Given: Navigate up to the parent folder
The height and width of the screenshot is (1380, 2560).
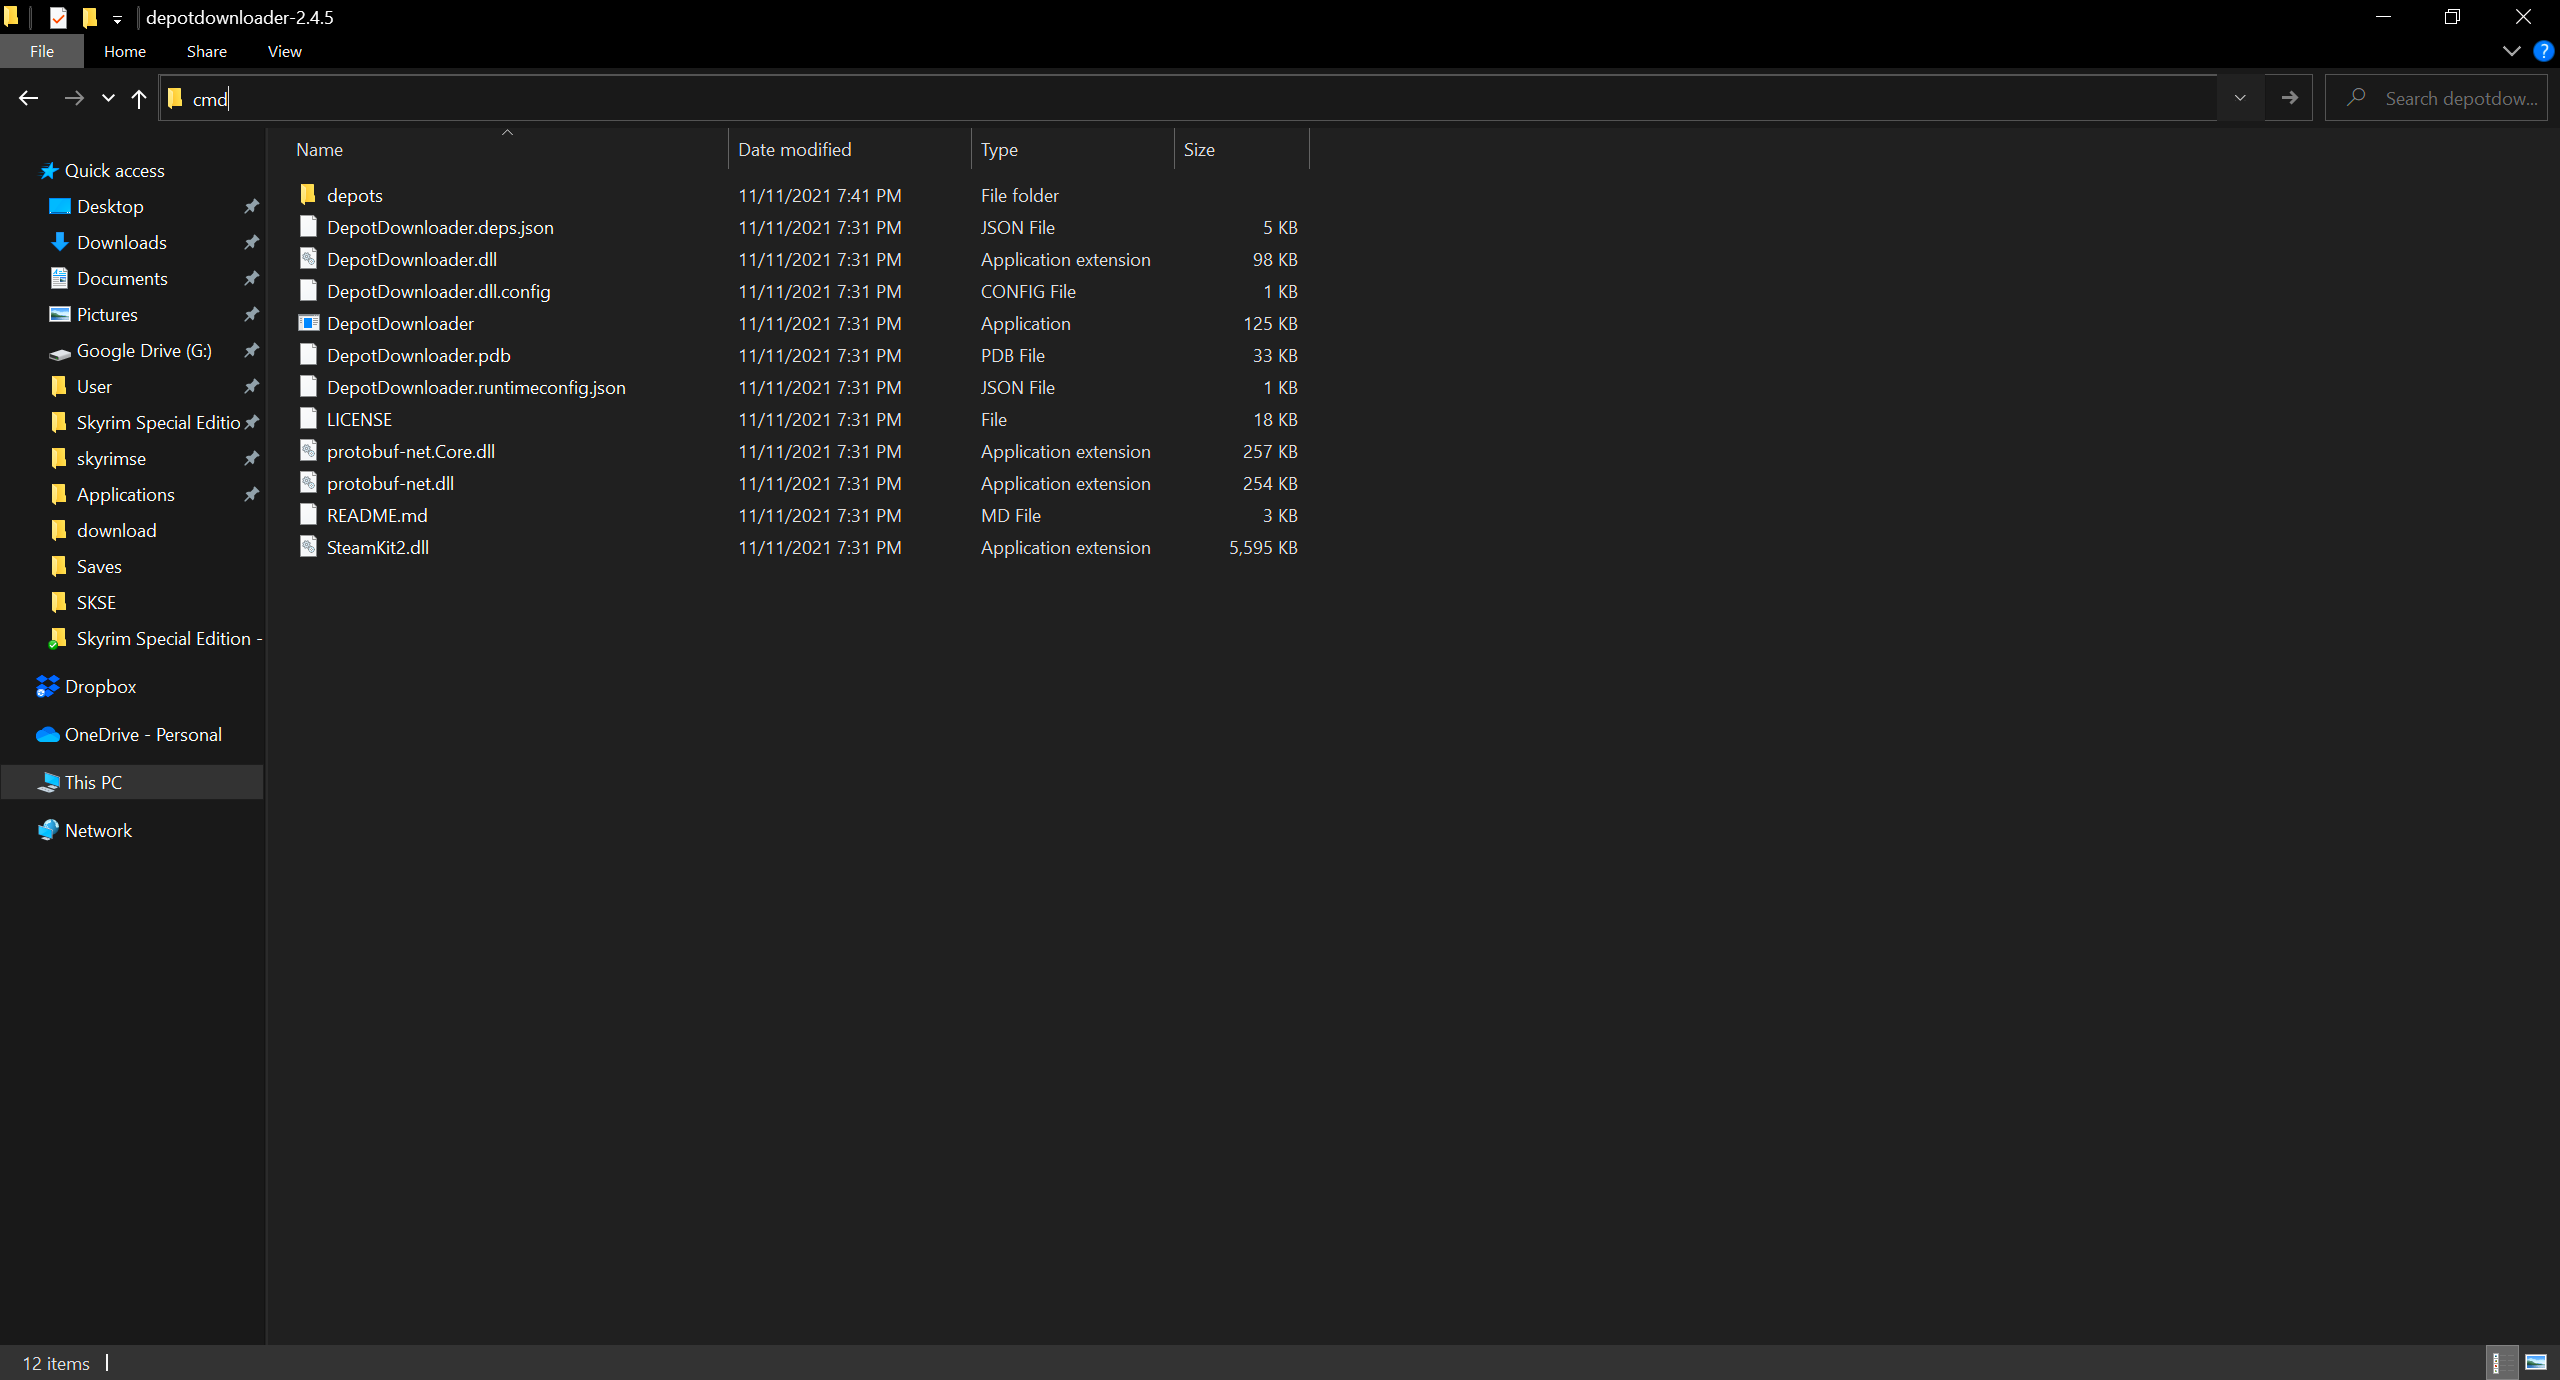Looking at the screenshot, I should (x=139, y=97).
